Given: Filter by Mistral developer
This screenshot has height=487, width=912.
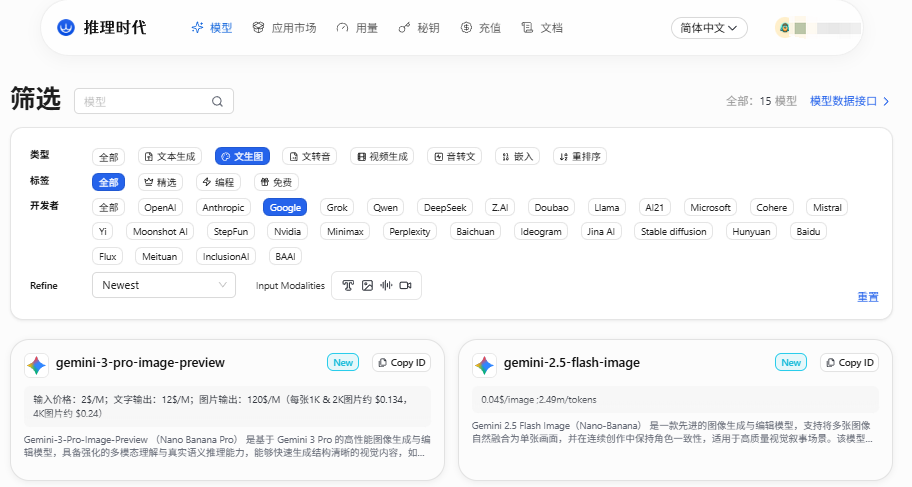Looking at the screenshot, I should coord(827,208).
